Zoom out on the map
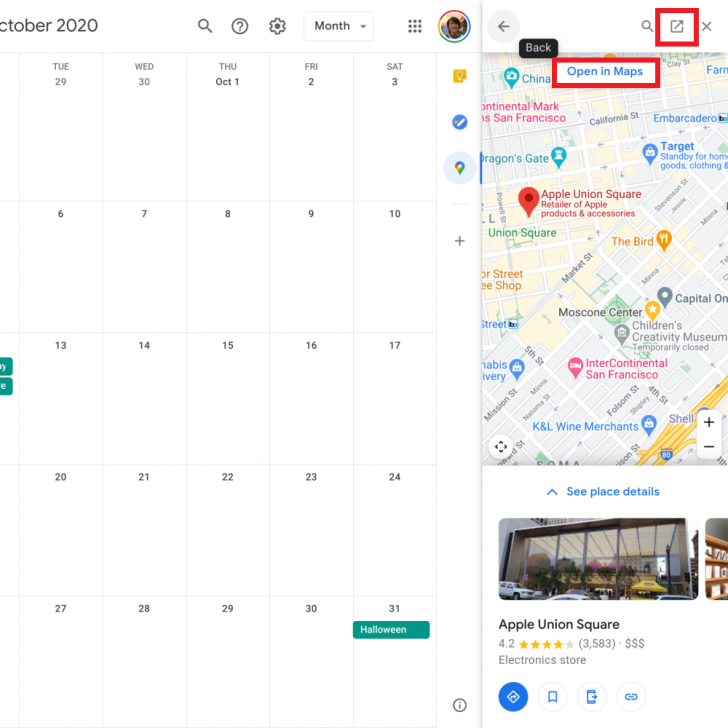Viewport: 728px width, 728px height. pos(709,447)
